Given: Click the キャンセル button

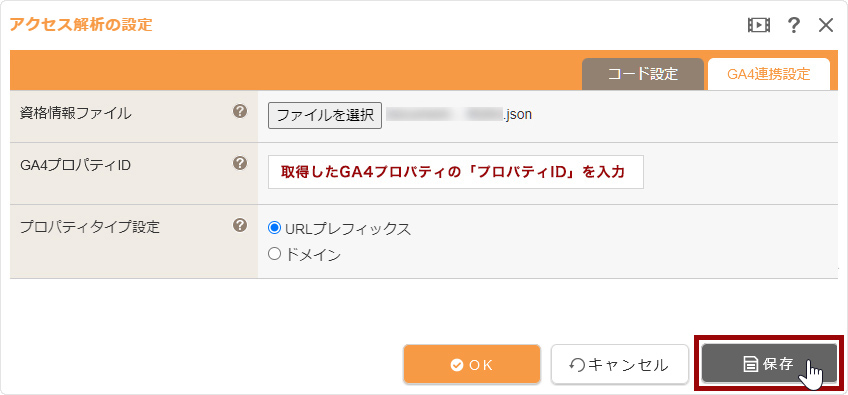Looking at the screenshot, I should coord(619,365).
